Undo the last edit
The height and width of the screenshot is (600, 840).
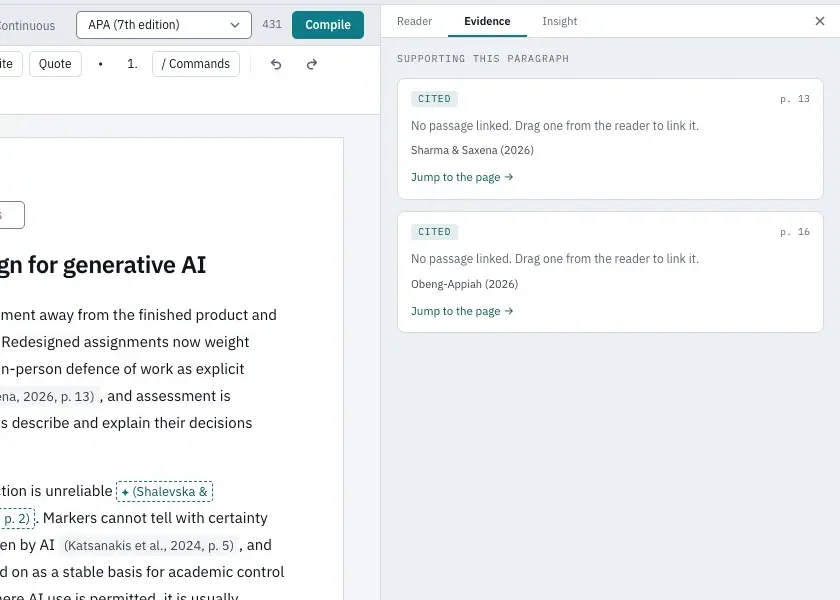[x=276, y=64]
